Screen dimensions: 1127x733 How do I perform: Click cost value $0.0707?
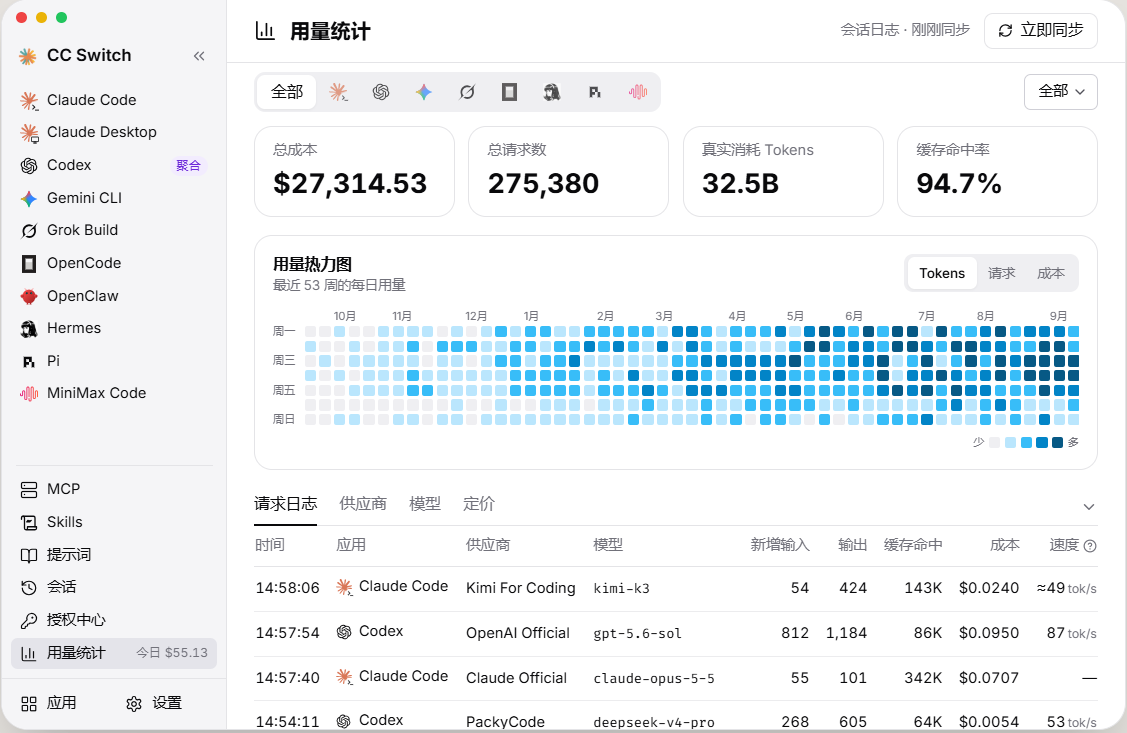click(988, 678)
